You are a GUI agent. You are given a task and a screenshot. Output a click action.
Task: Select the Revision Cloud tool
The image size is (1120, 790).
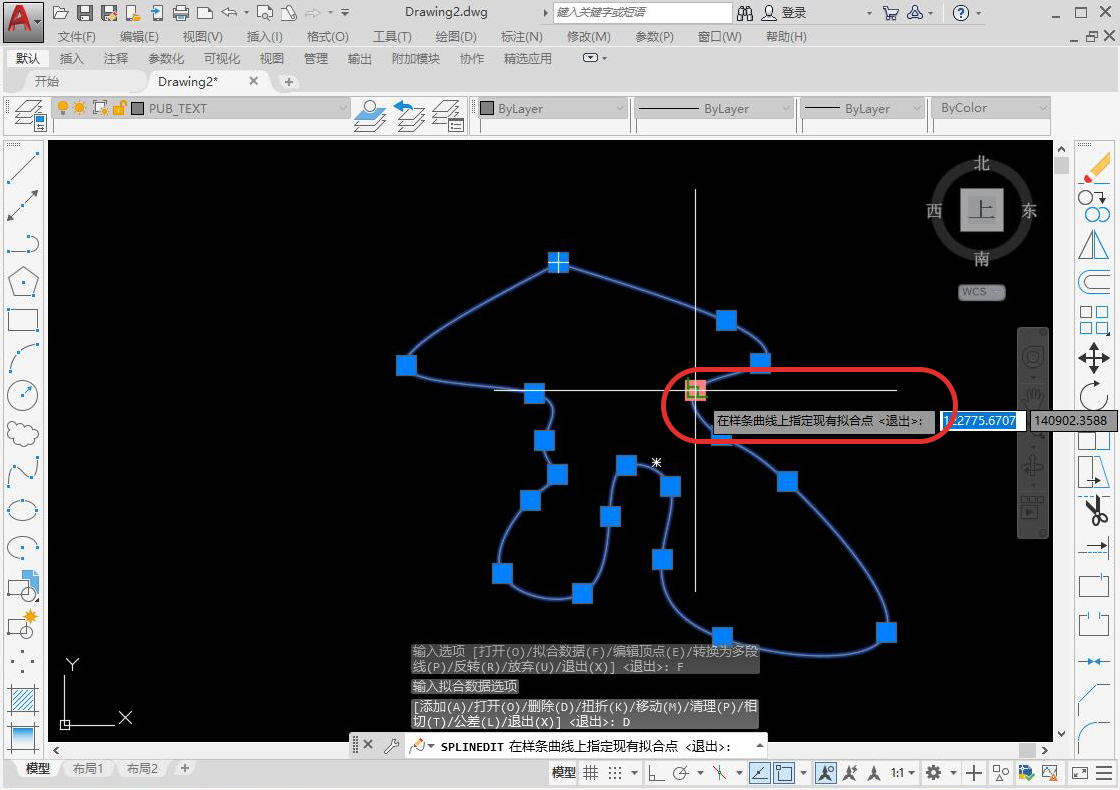coord(23,433)
